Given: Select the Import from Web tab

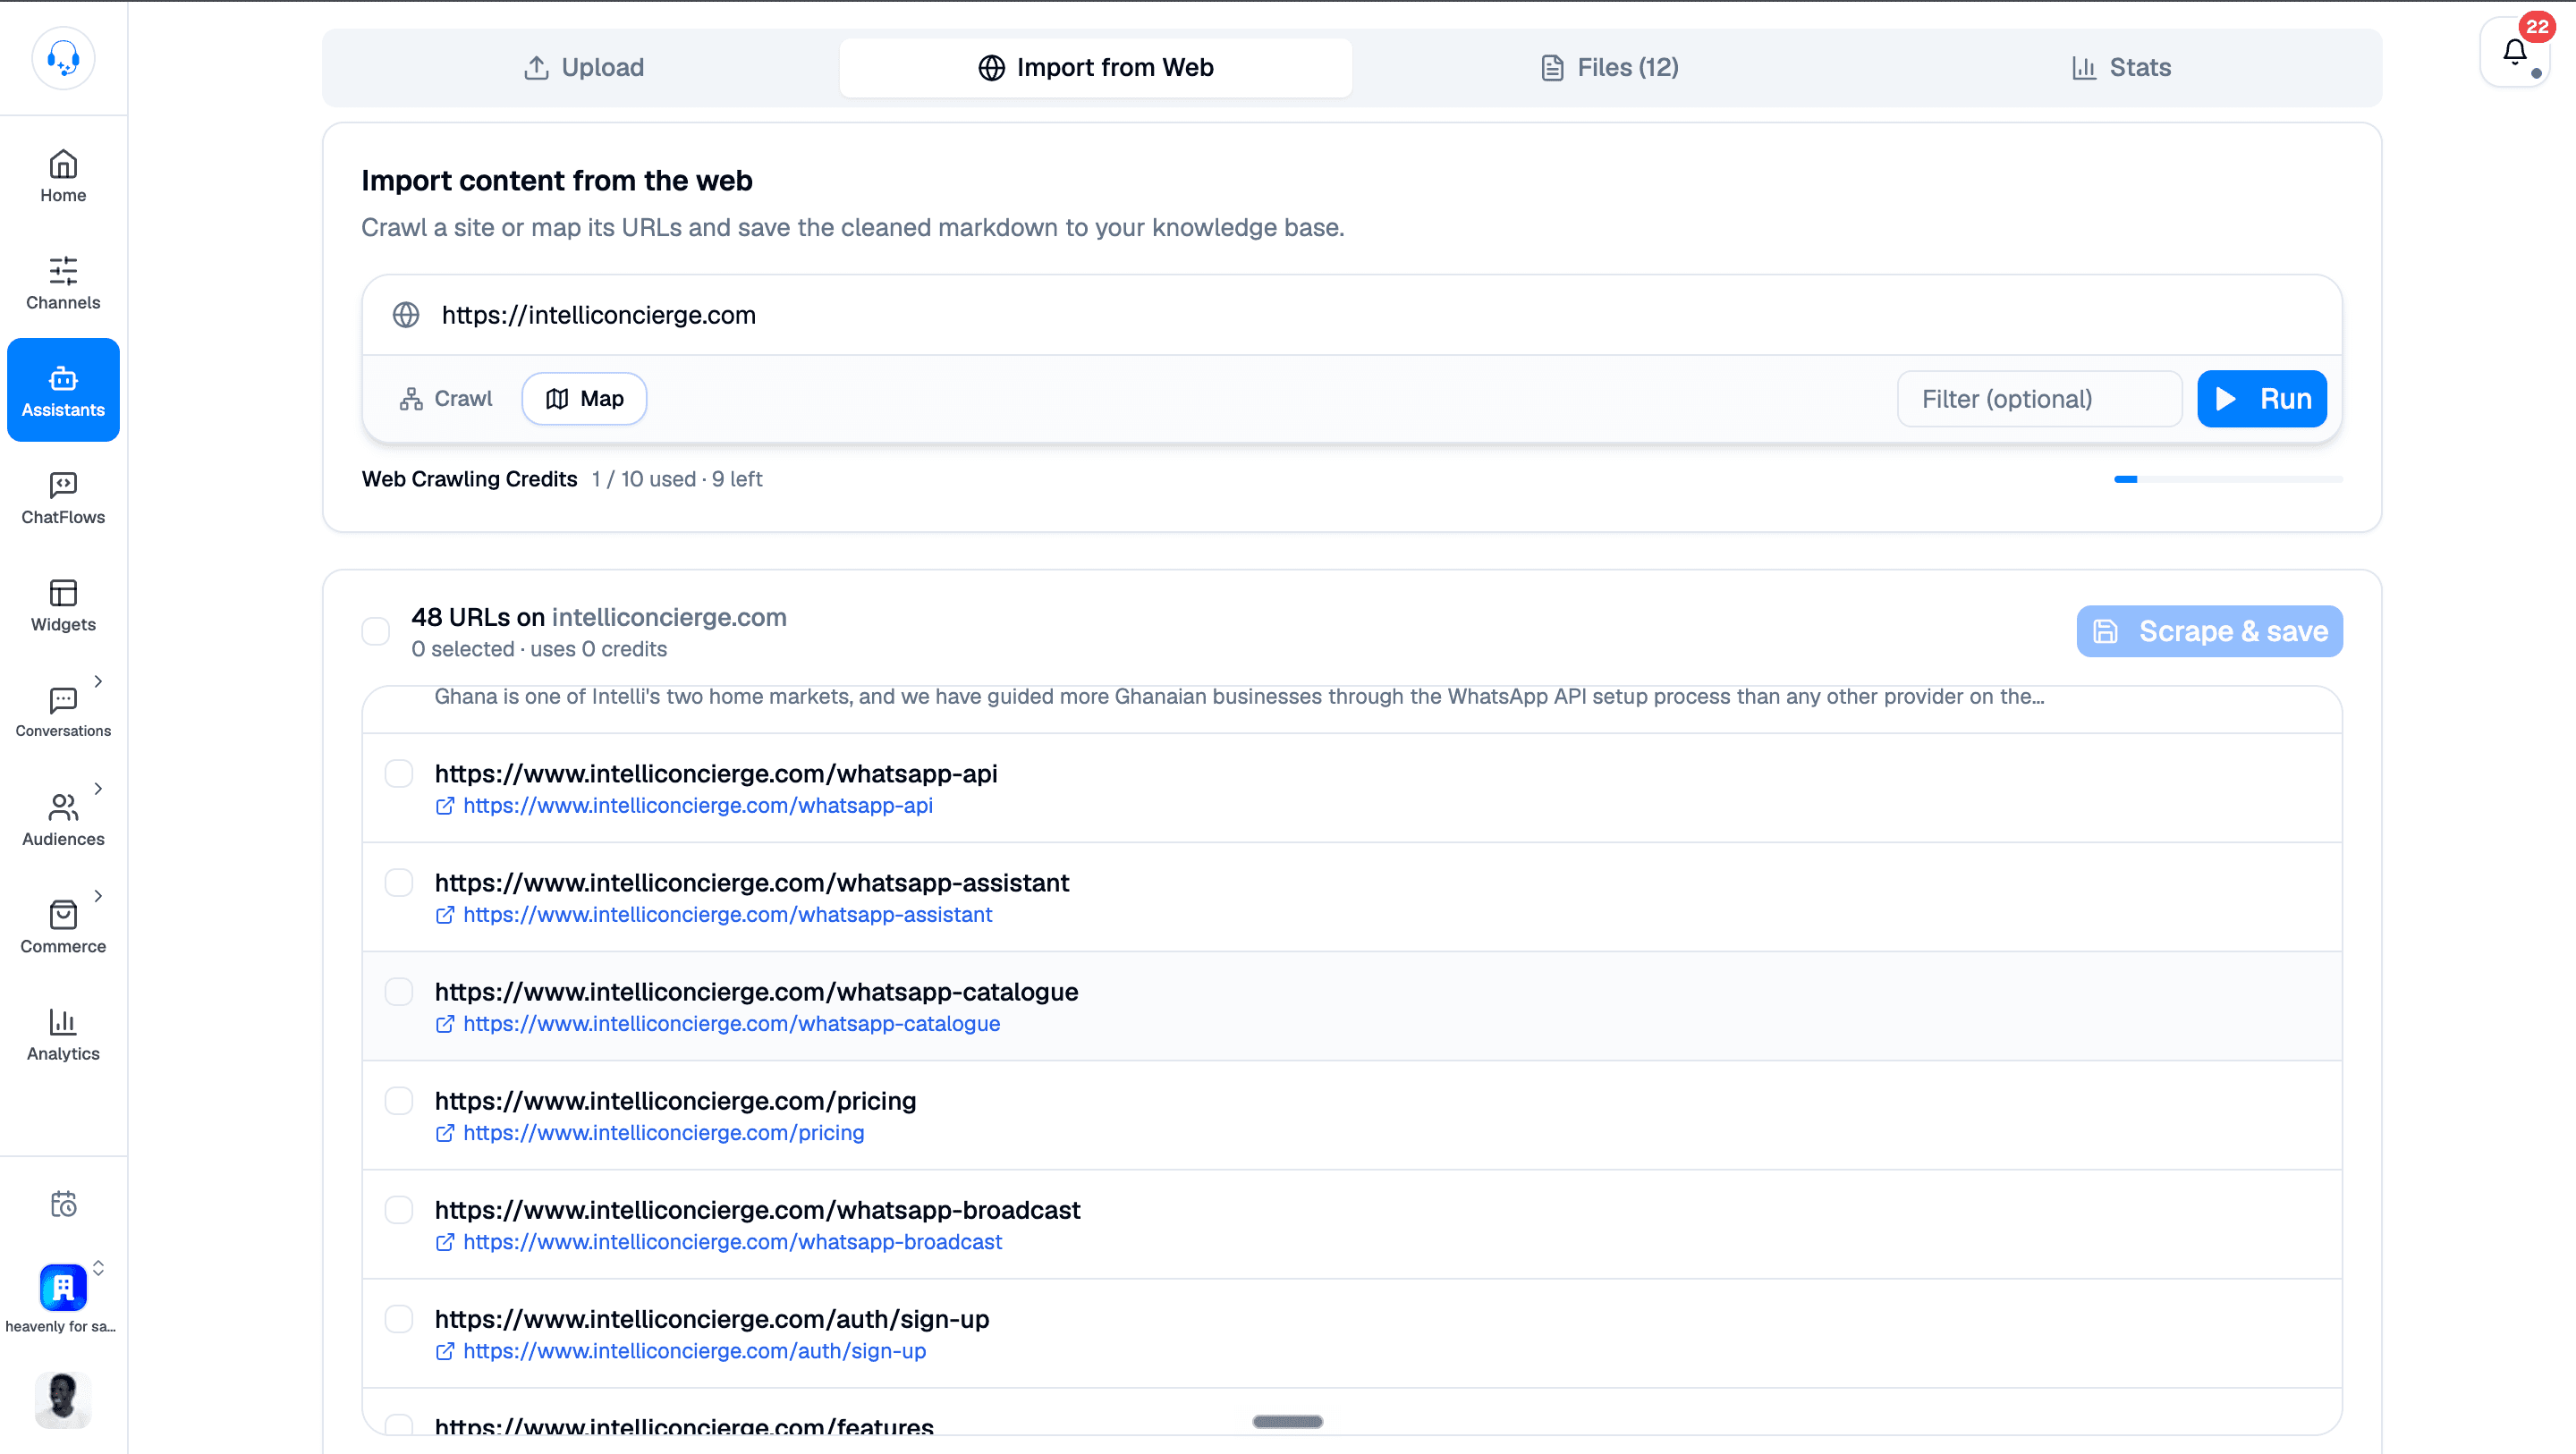Looking at the screenshot, I should click(1095, 67).
